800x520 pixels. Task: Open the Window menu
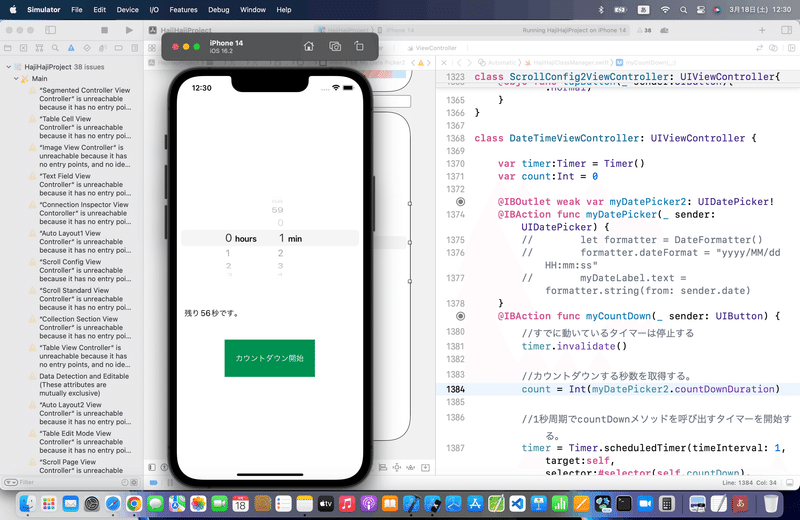tap(253, 10)
